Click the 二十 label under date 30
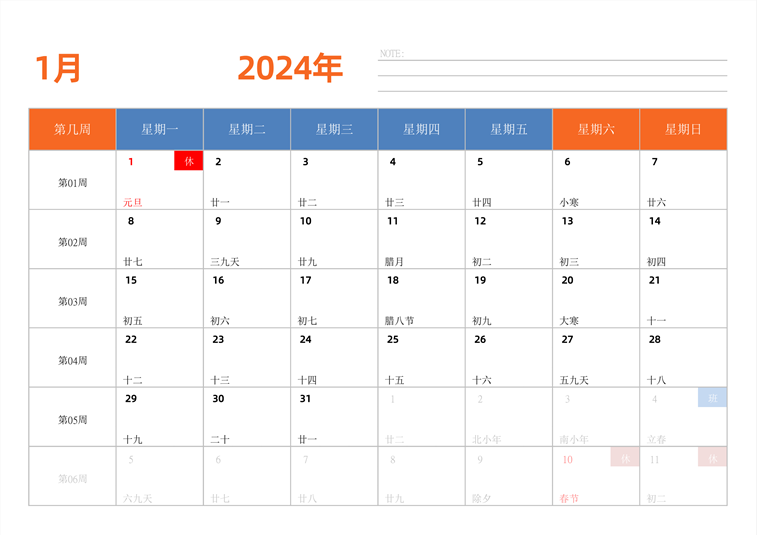This screenshot has width=757, height=535. click(x=220, y=439)
